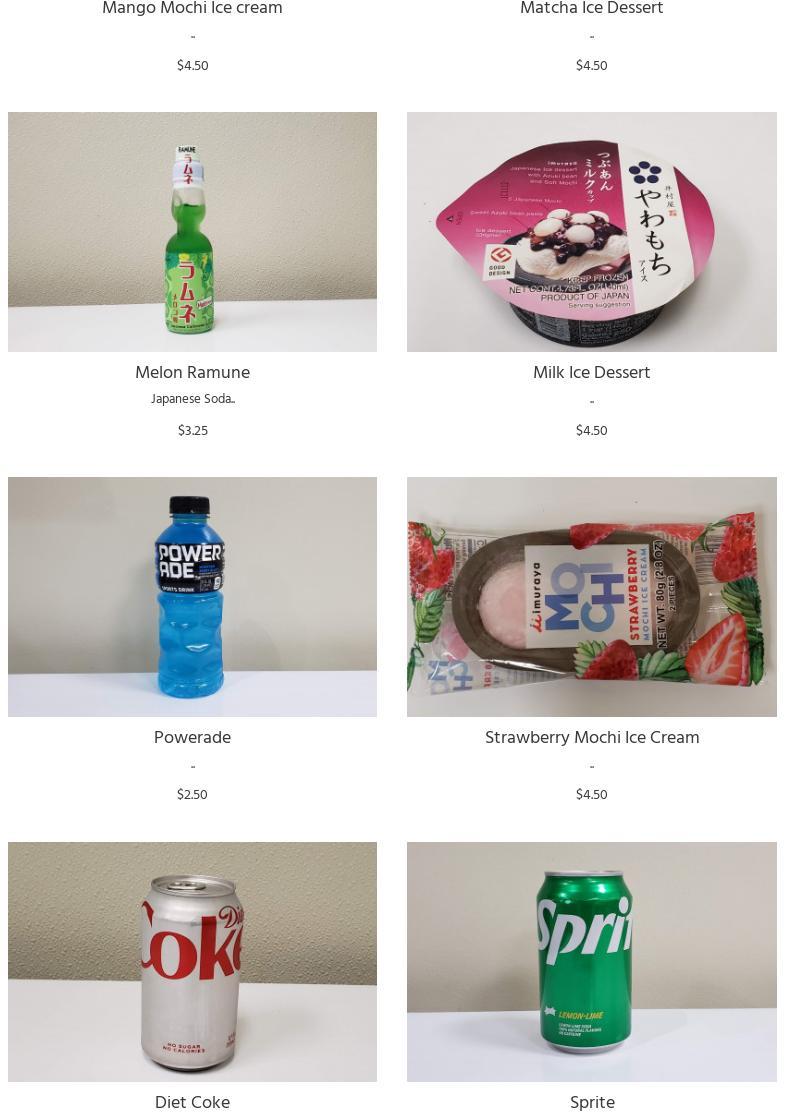Image resolution: width=785 pixels, height=1120 pixels.
Task: Click the $4.50 price under Milk Ice Dessert
Action: 591,430
